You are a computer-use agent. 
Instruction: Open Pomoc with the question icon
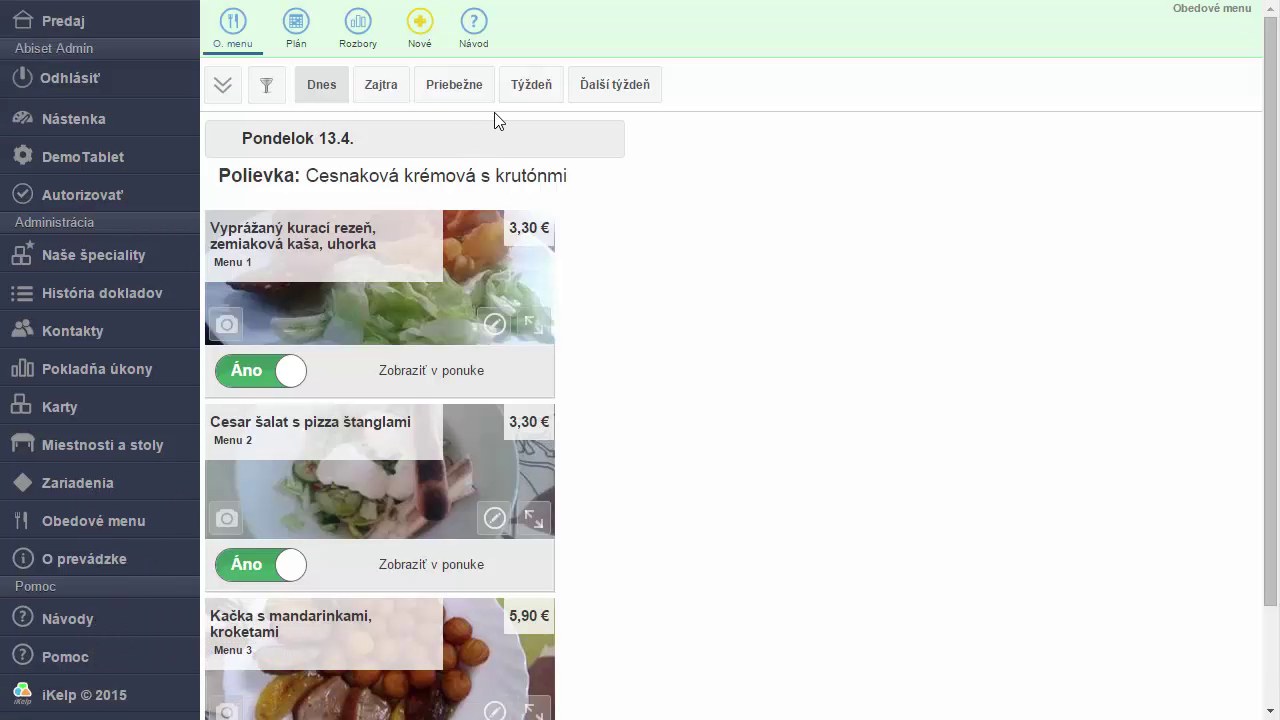[x=100, y=656]
